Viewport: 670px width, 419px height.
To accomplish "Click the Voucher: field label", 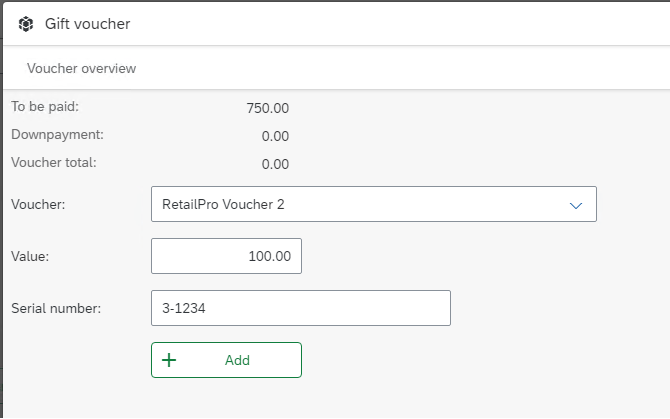I will point(37,204).
